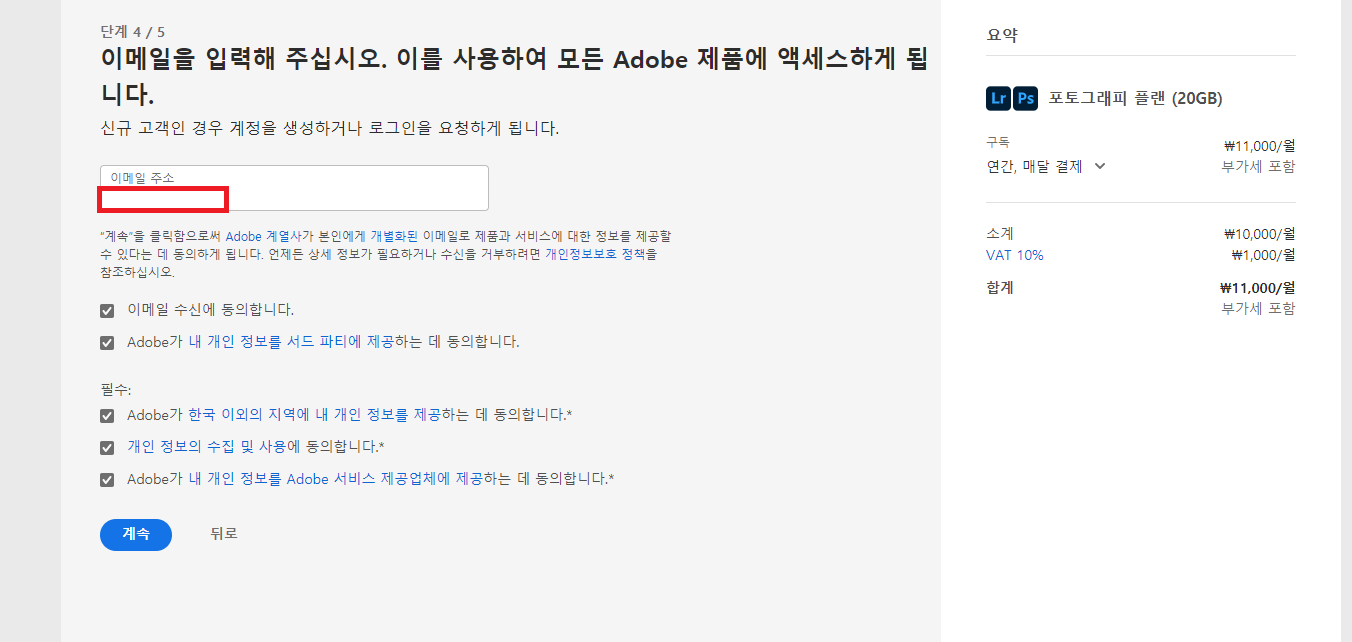Click the 계속 button
Screen dimensions: 1352x642
[136, 534]
